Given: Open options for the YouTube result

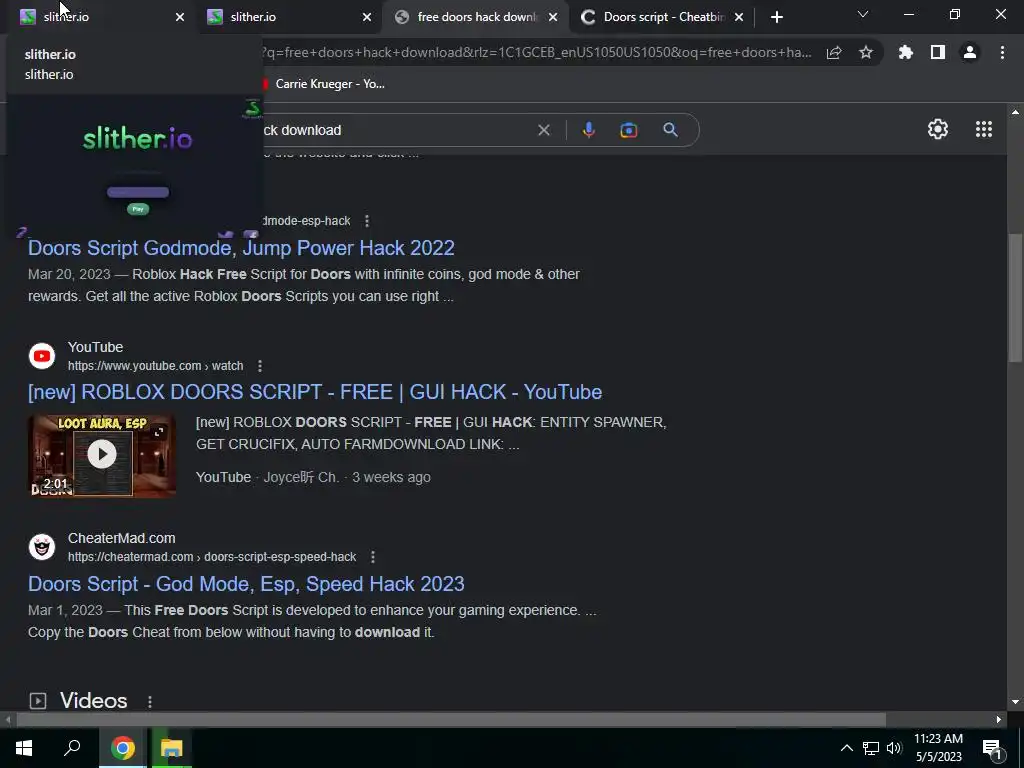Looking at the screenshot, I should point(260,366).
